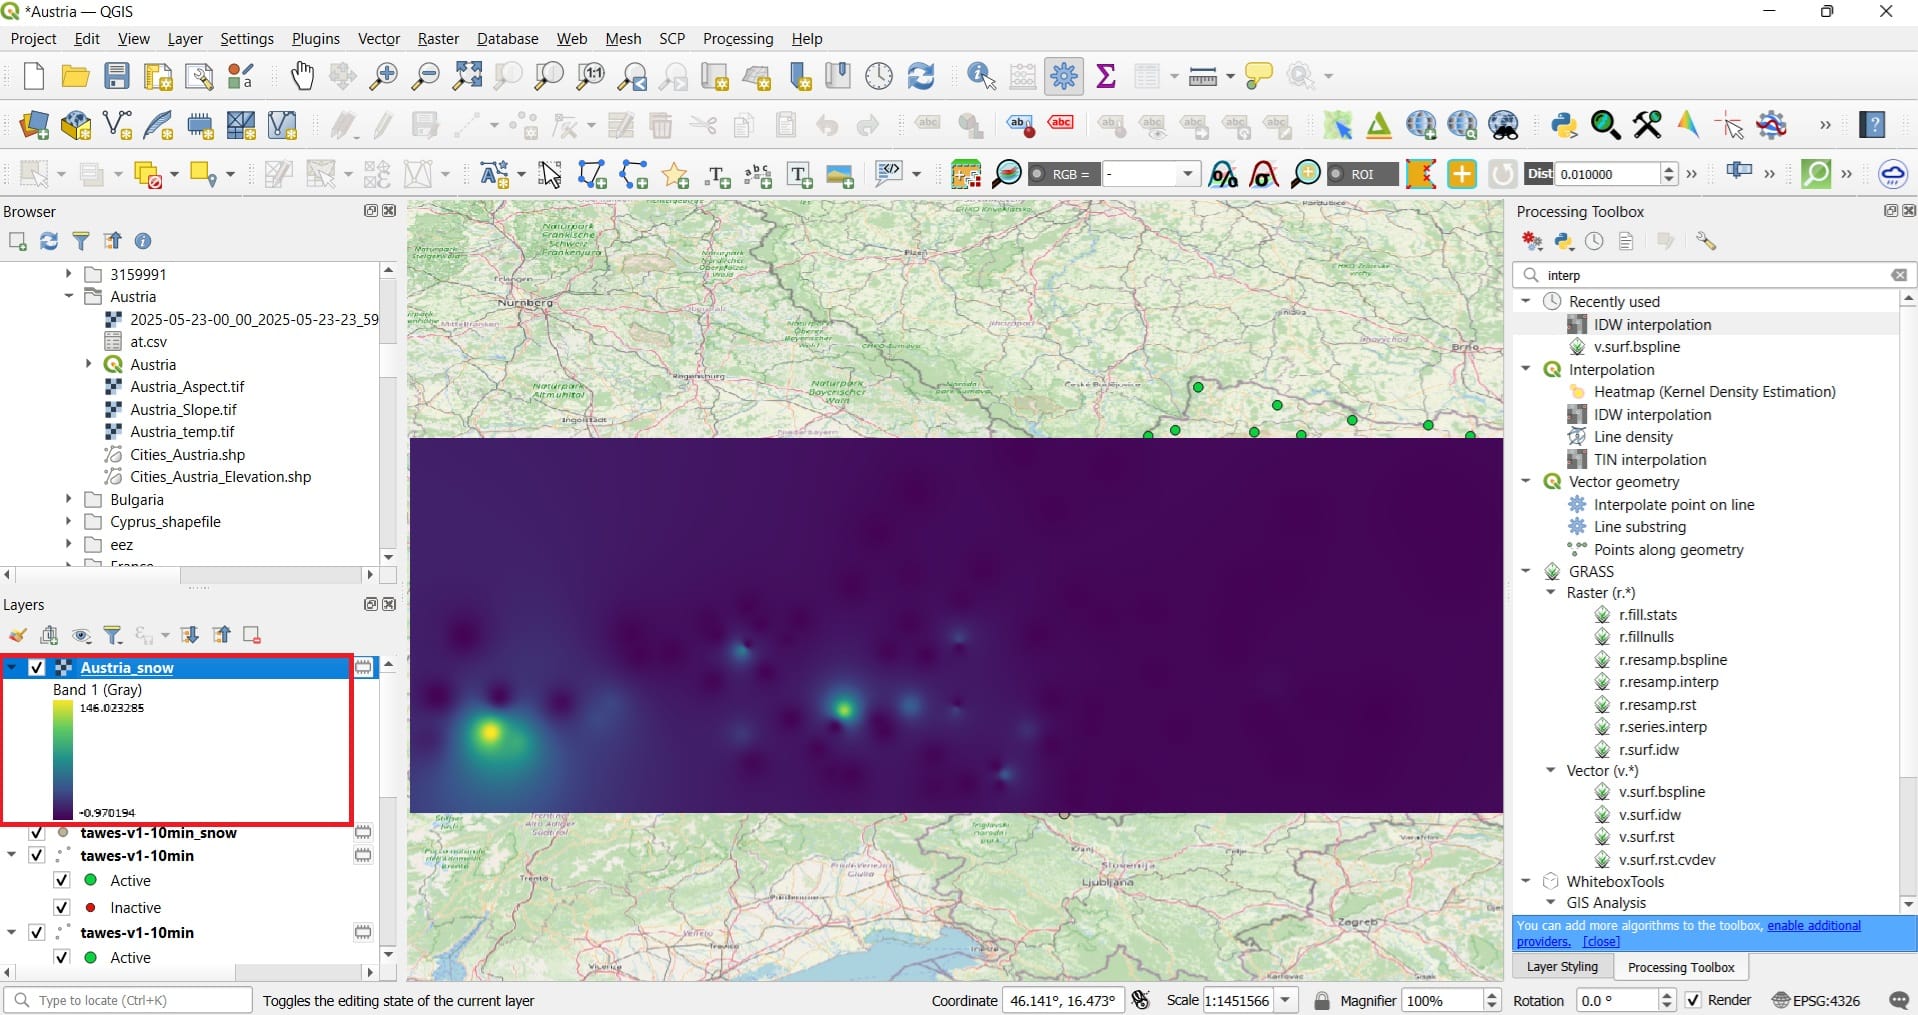Collapse the Austria folder in Browser
1918x1015 pixels.
click(69, 296)
